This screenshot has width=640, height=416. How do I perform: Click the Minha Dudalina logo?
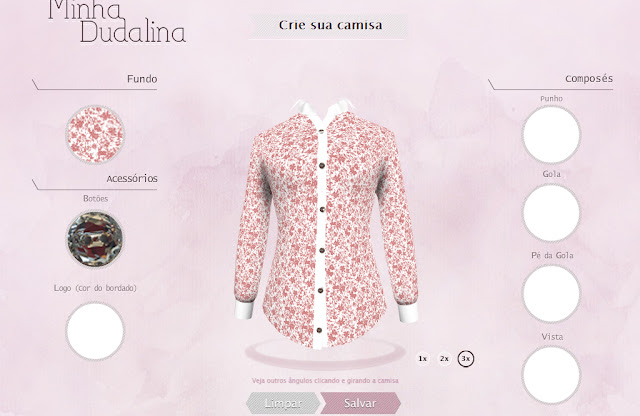coord(117,21)
